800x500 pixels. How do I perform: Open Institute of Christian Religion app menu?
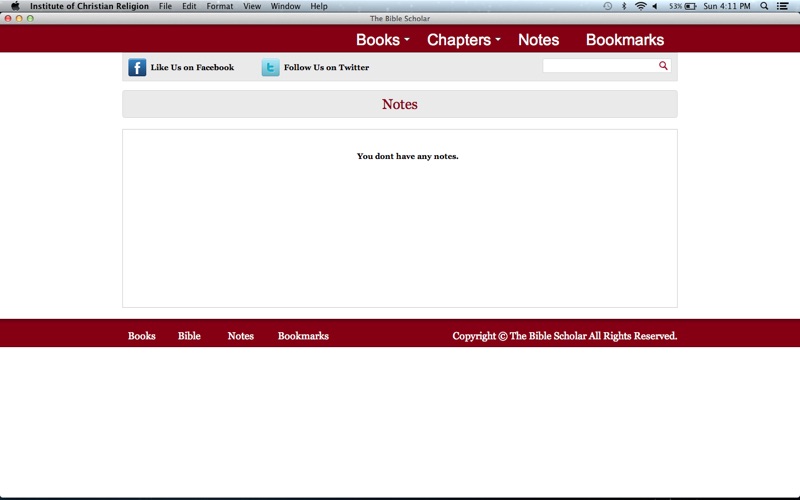pos(89,6)
